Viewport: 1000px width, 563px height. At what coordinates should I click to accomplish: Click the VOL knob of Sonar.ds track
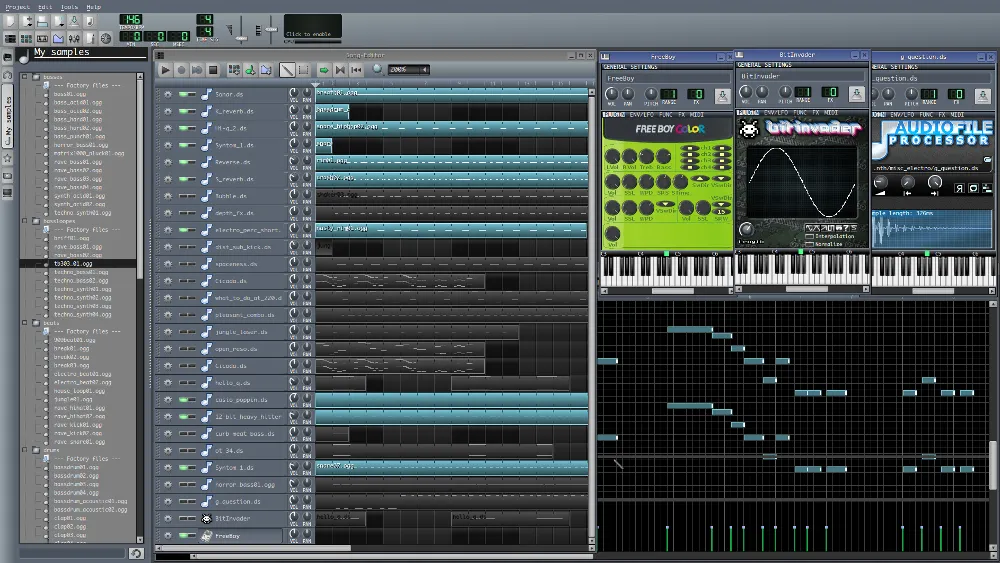coord(293,93)
